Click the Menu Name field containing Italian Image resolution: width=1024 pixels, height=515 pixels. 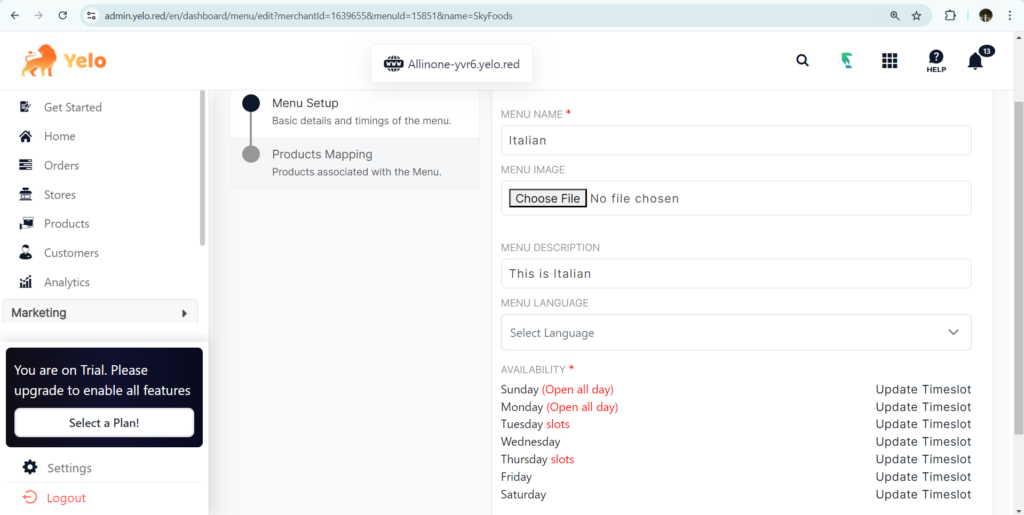736,140
